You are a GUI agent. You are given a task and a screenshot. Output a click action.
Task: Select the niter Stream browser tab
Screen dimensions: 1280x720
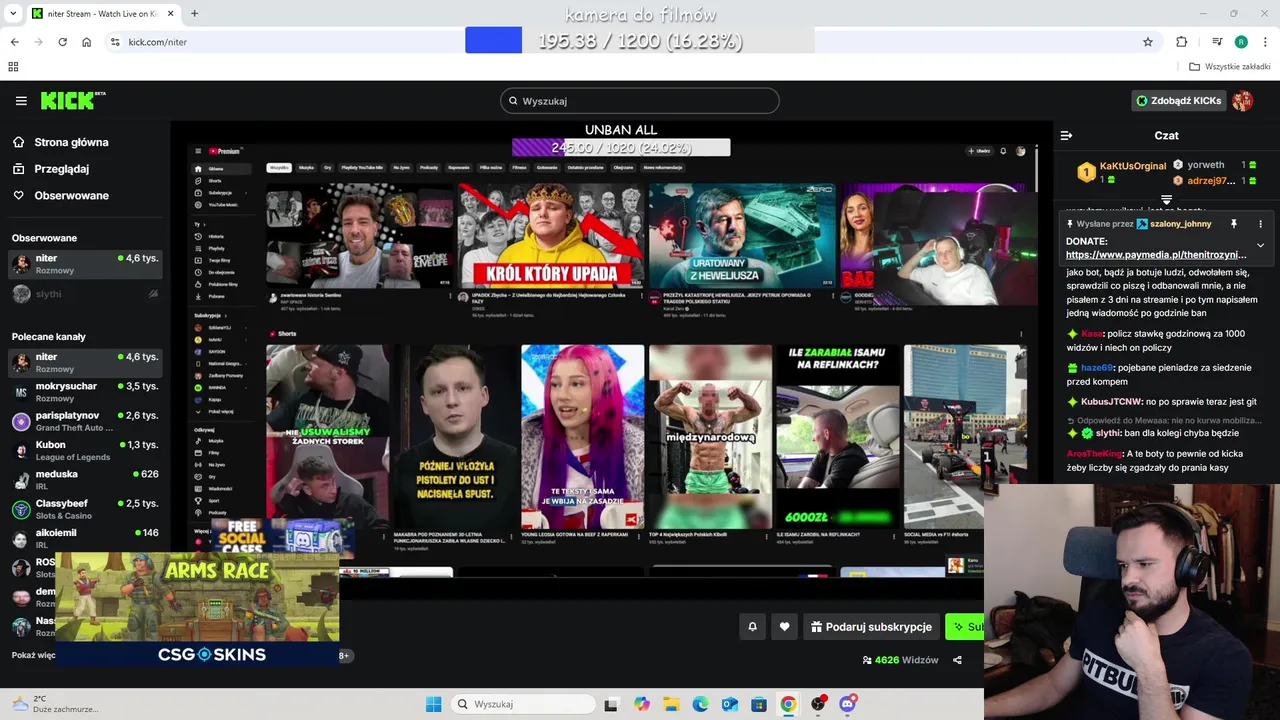101,14
